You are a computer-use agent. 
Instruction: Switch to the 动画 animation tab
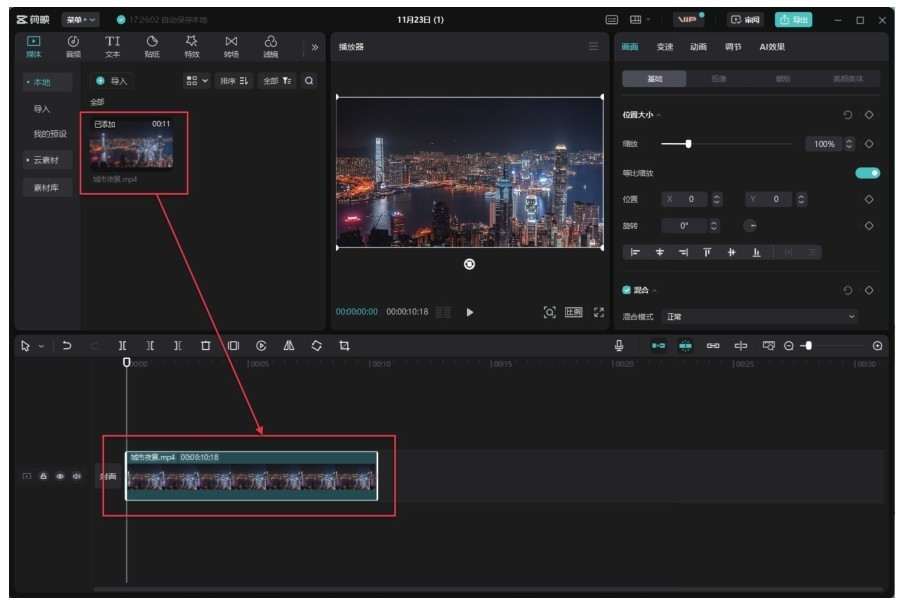(698, 47)
